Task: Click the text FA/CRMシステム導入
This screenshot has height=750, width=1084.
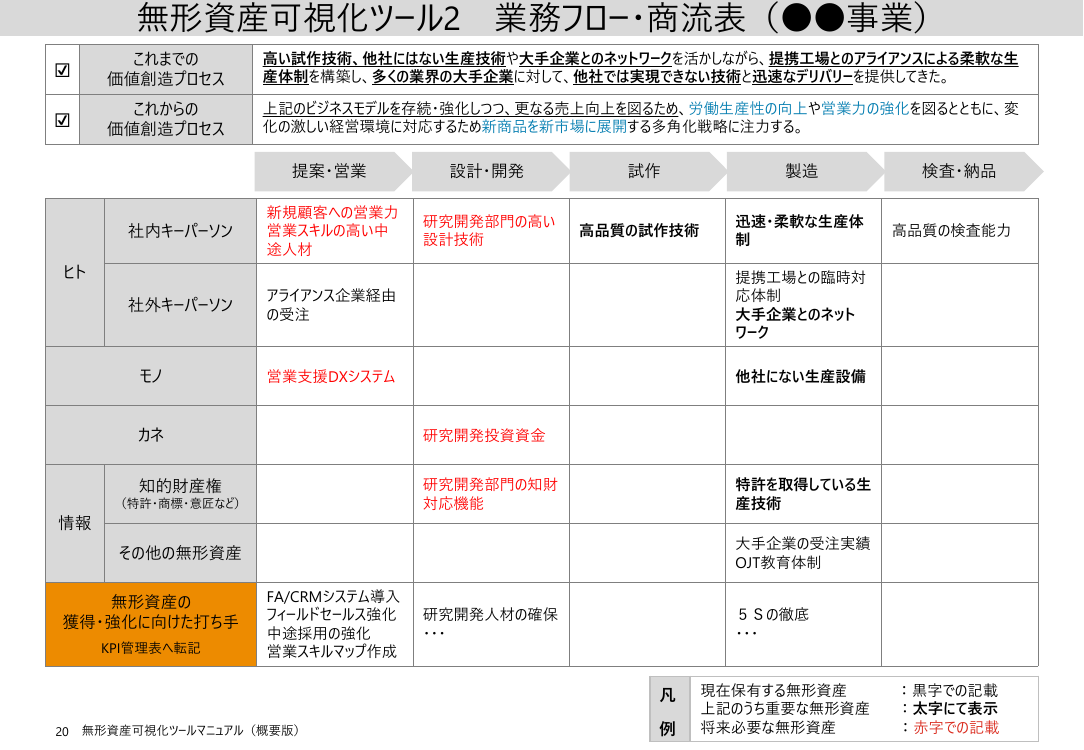Action: pos(333,596)
